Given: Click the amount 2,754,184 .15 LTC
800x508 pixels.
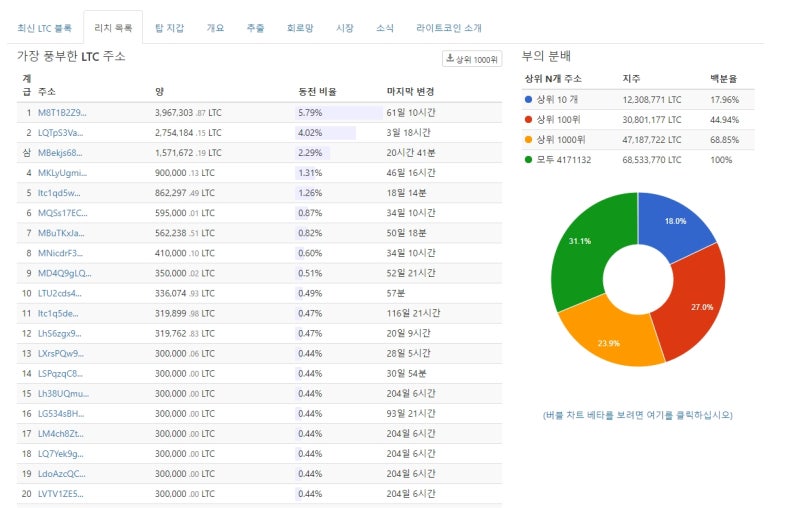Looking at the screenshot, I should click(x=188, y=133).
